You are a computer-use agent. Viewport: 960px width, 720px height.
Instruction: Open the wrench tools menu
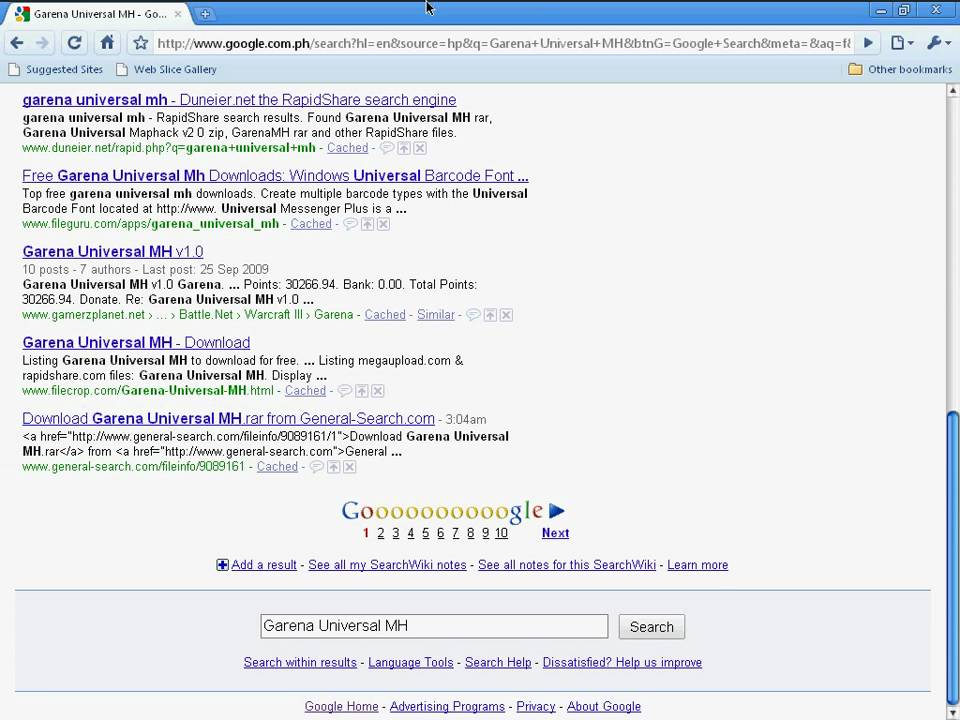(x=939, y=43)
